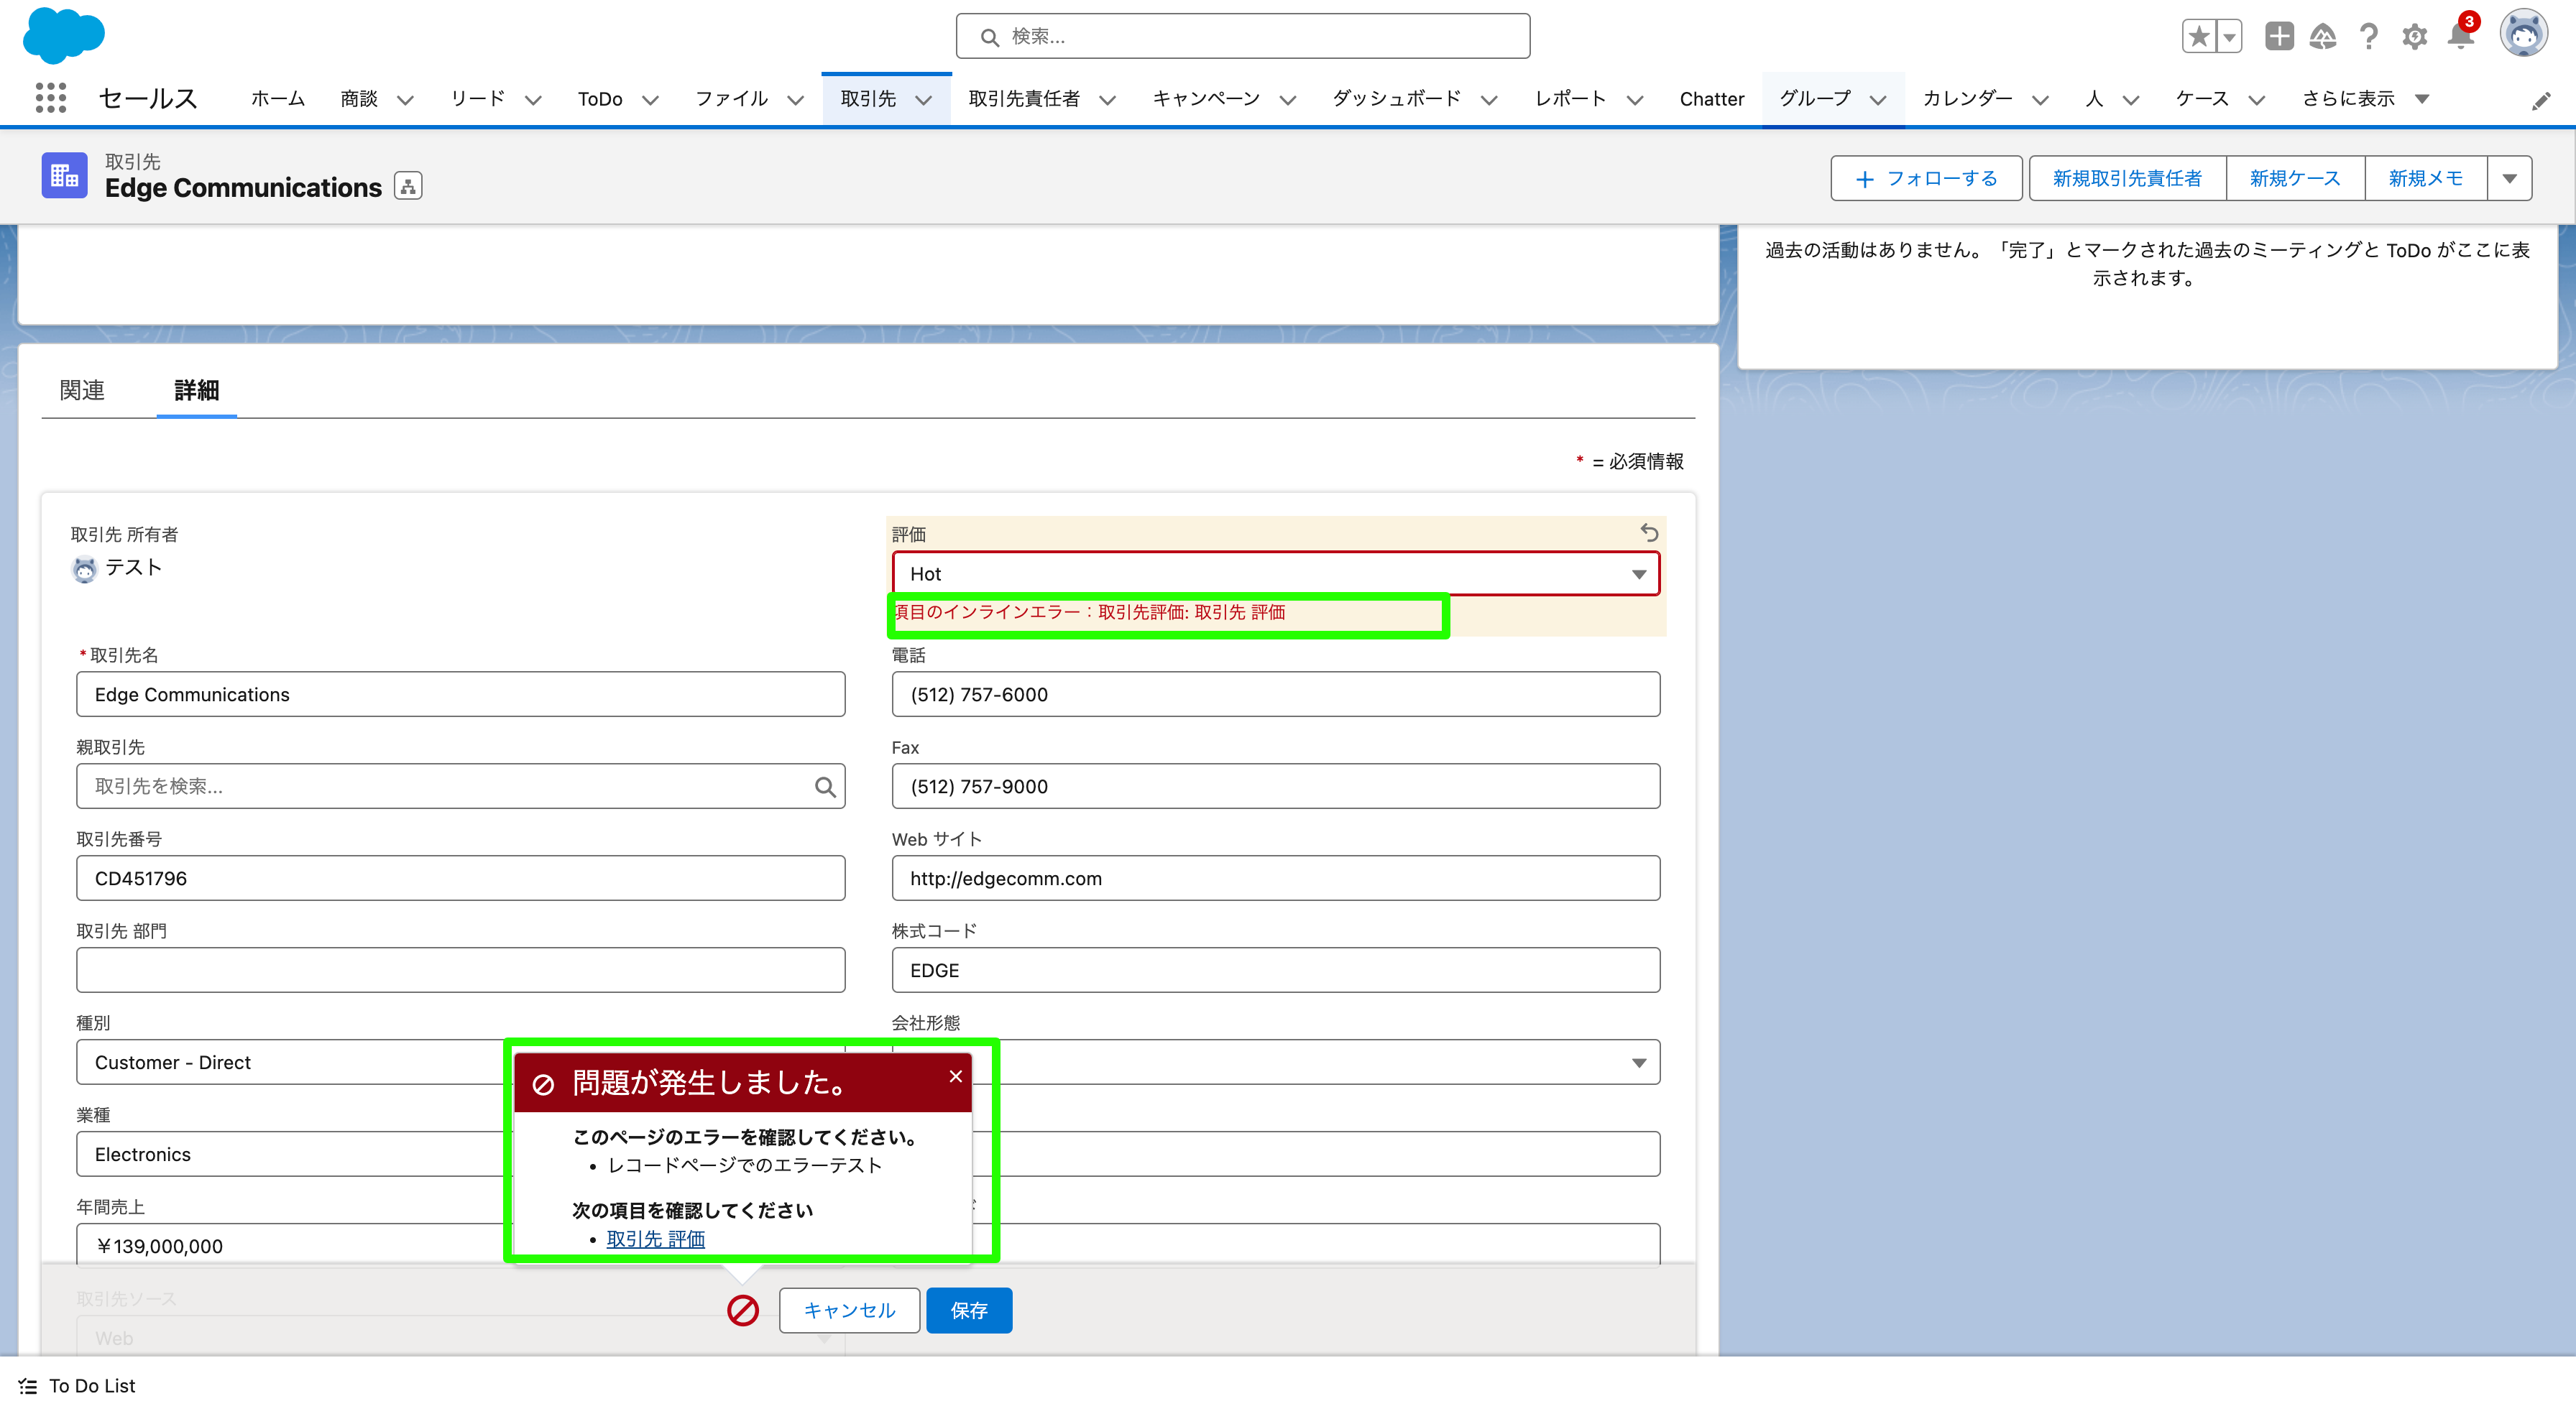Follow the 取引先 評価 error link
Screen dimensions: 2576x1414
pos(655,1239)
